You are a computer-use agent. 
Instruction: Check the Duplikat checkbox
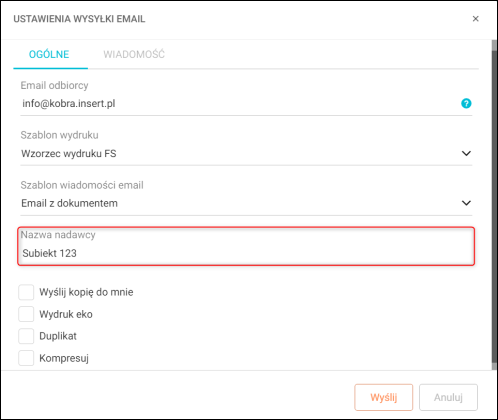(x=26, y=336)
